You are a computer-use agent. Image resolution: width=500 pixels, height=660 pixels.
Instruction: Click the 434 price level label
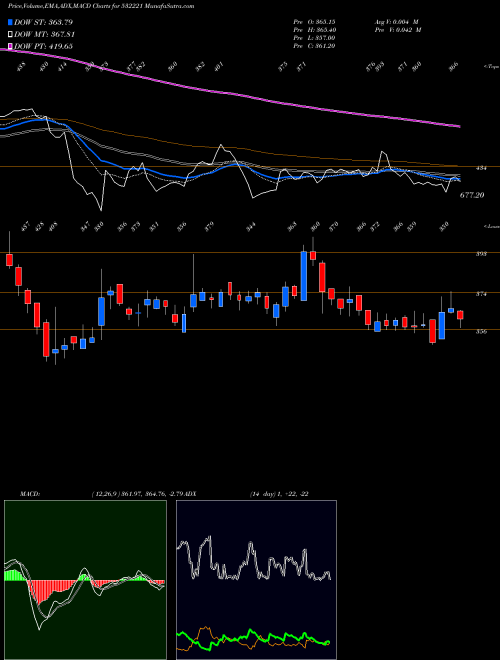point(481,168)
